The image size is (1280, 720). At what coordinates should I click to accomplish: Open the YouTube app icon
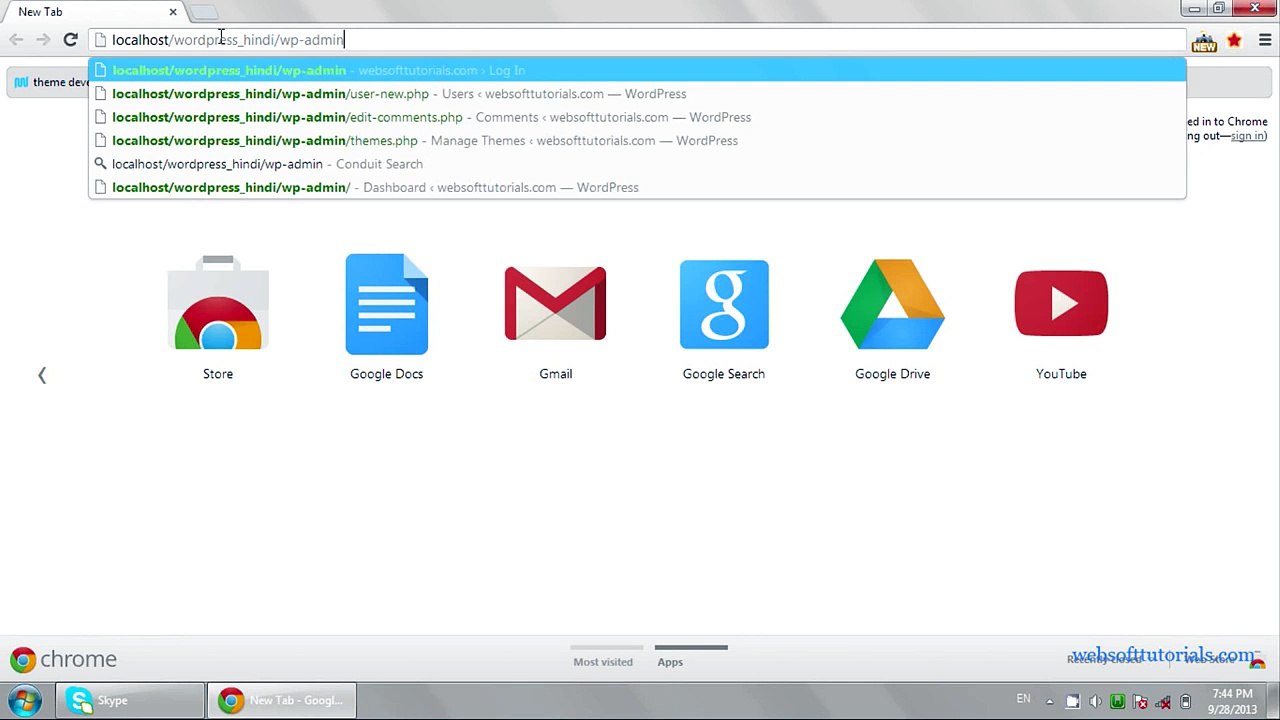[1061, 303]
